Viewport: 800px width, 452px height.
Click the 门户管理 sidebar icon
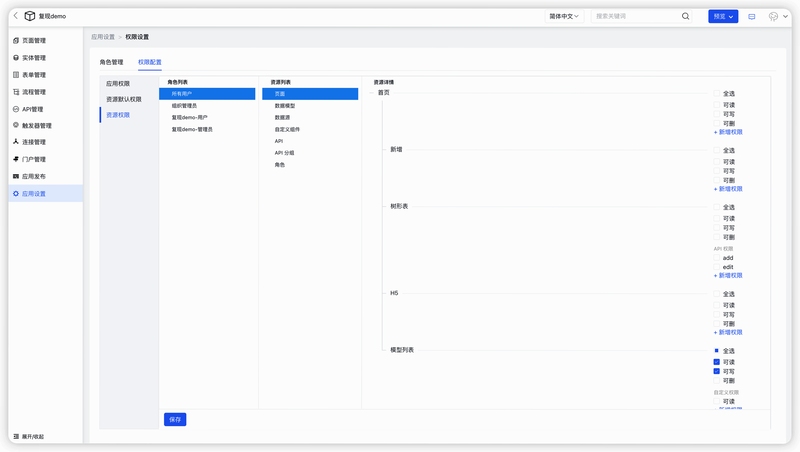16,159
